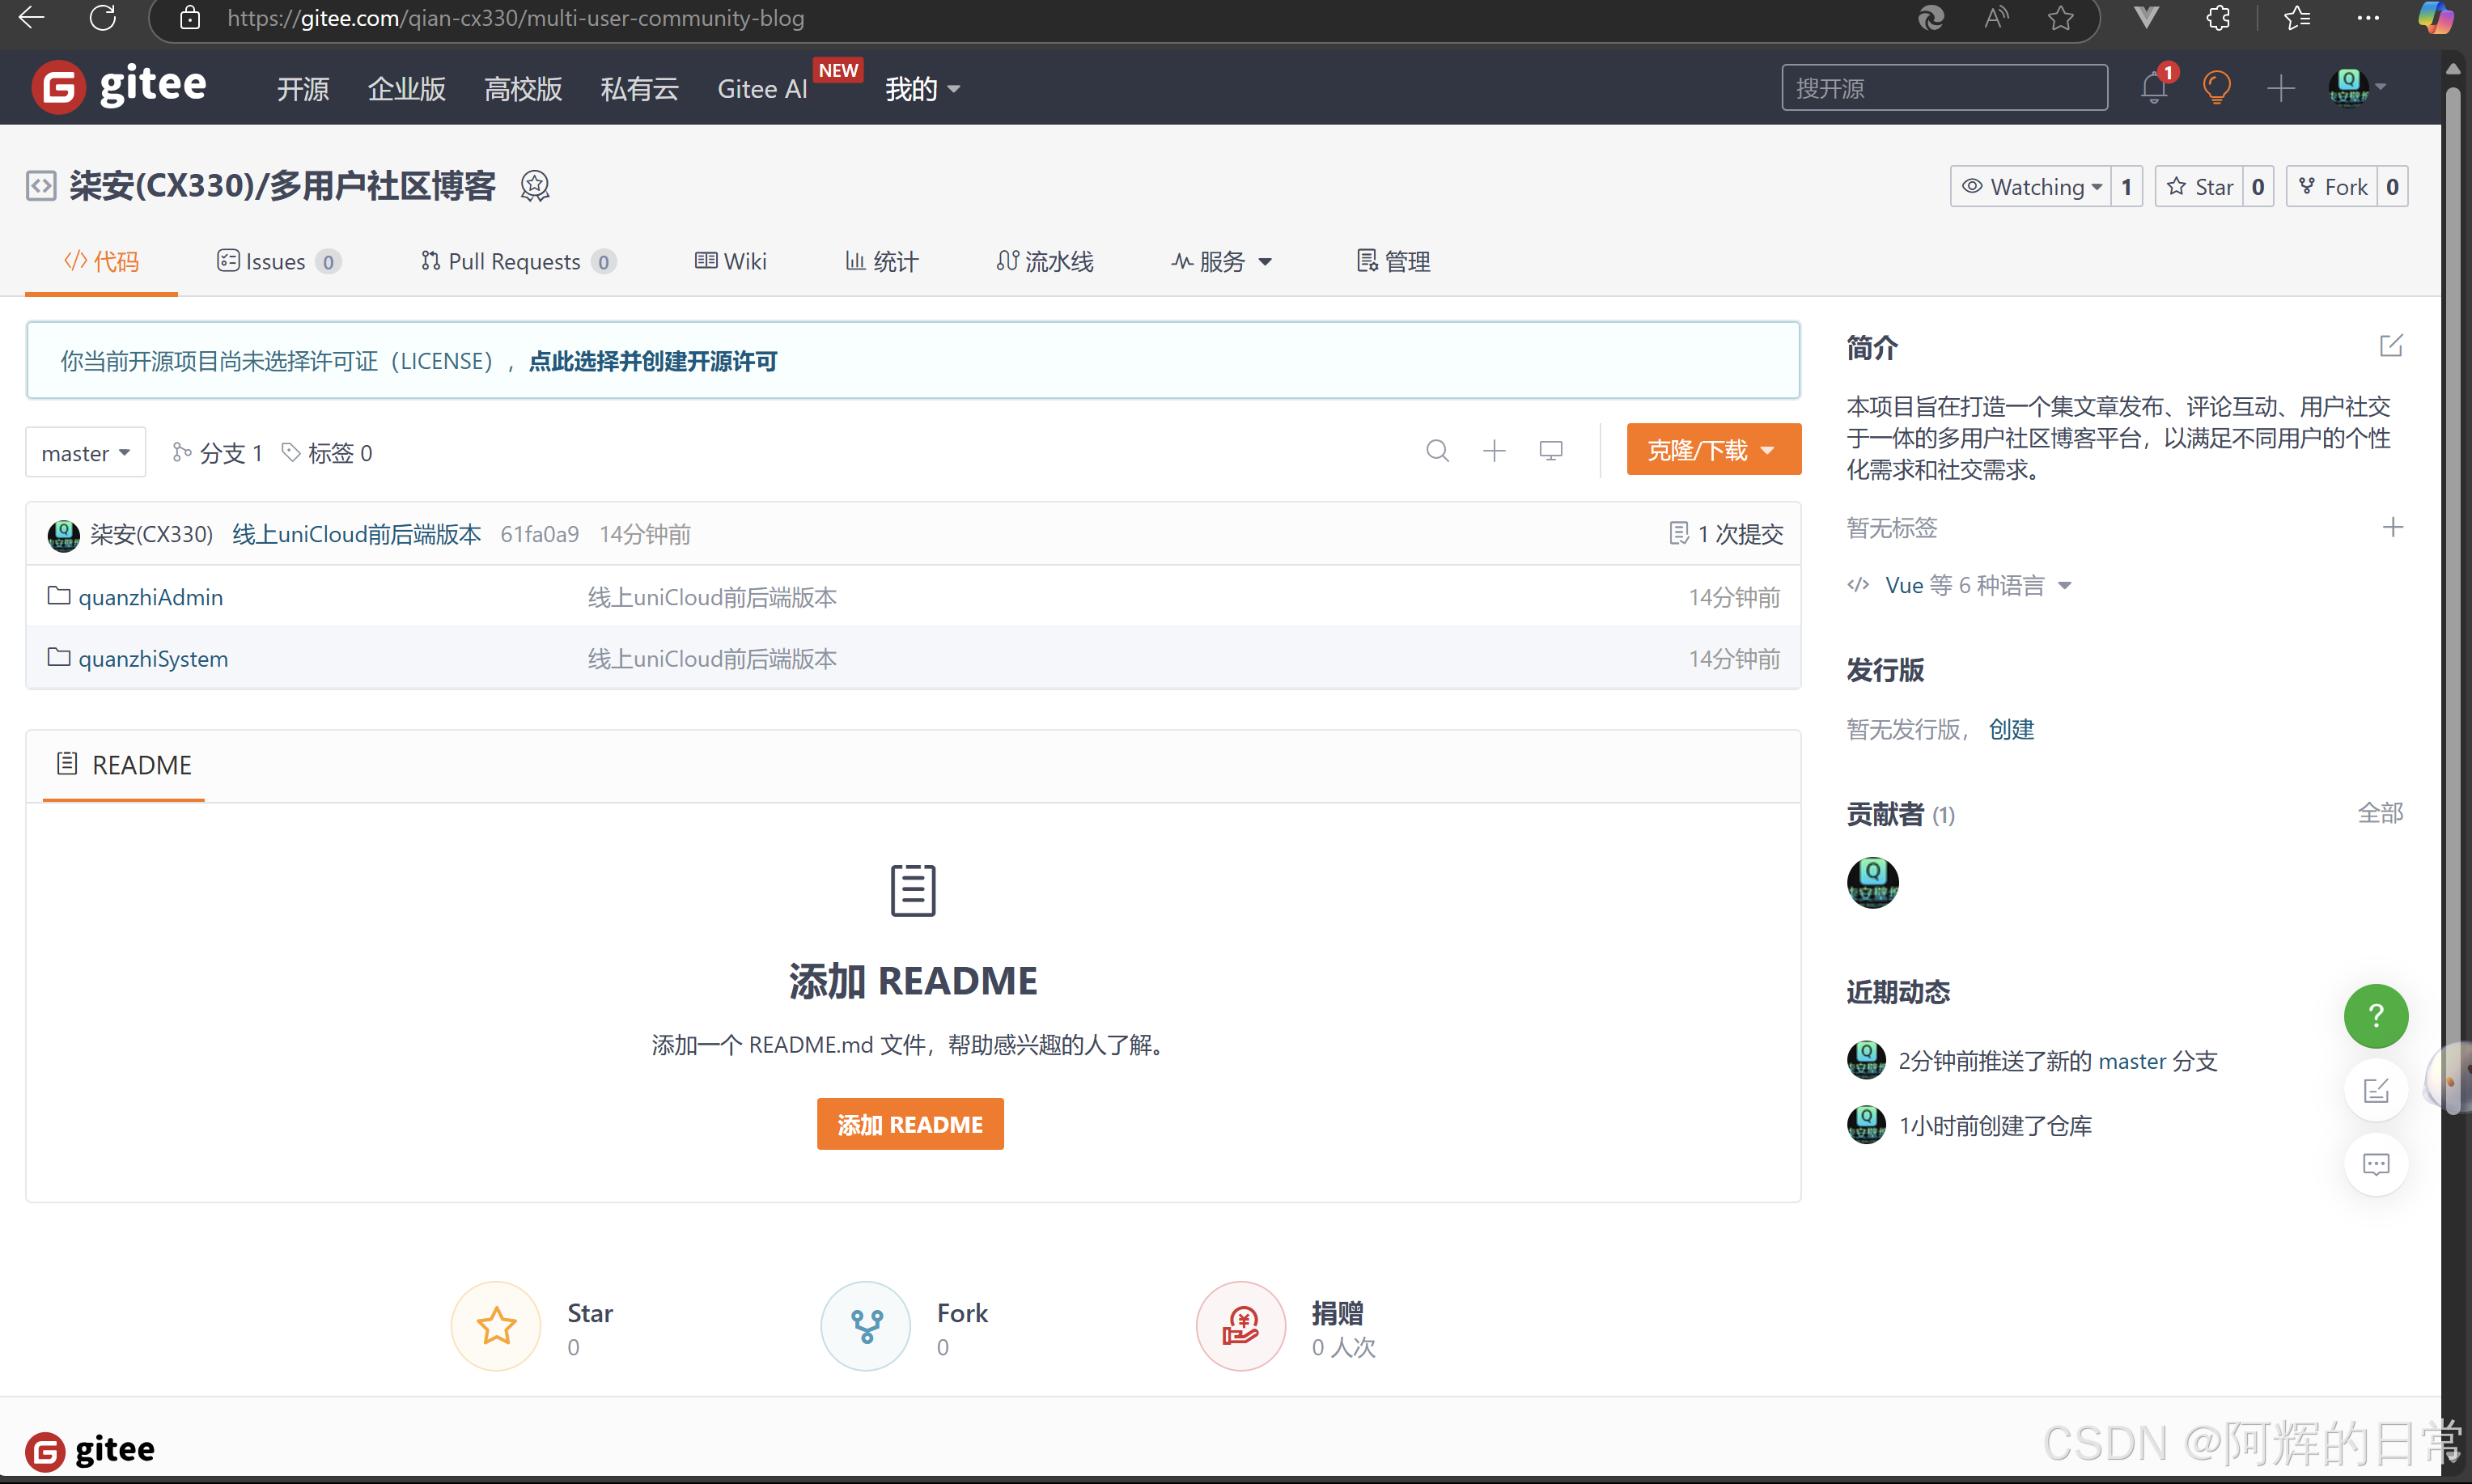Open the master branch dropdown

click(x=85, y=453)
